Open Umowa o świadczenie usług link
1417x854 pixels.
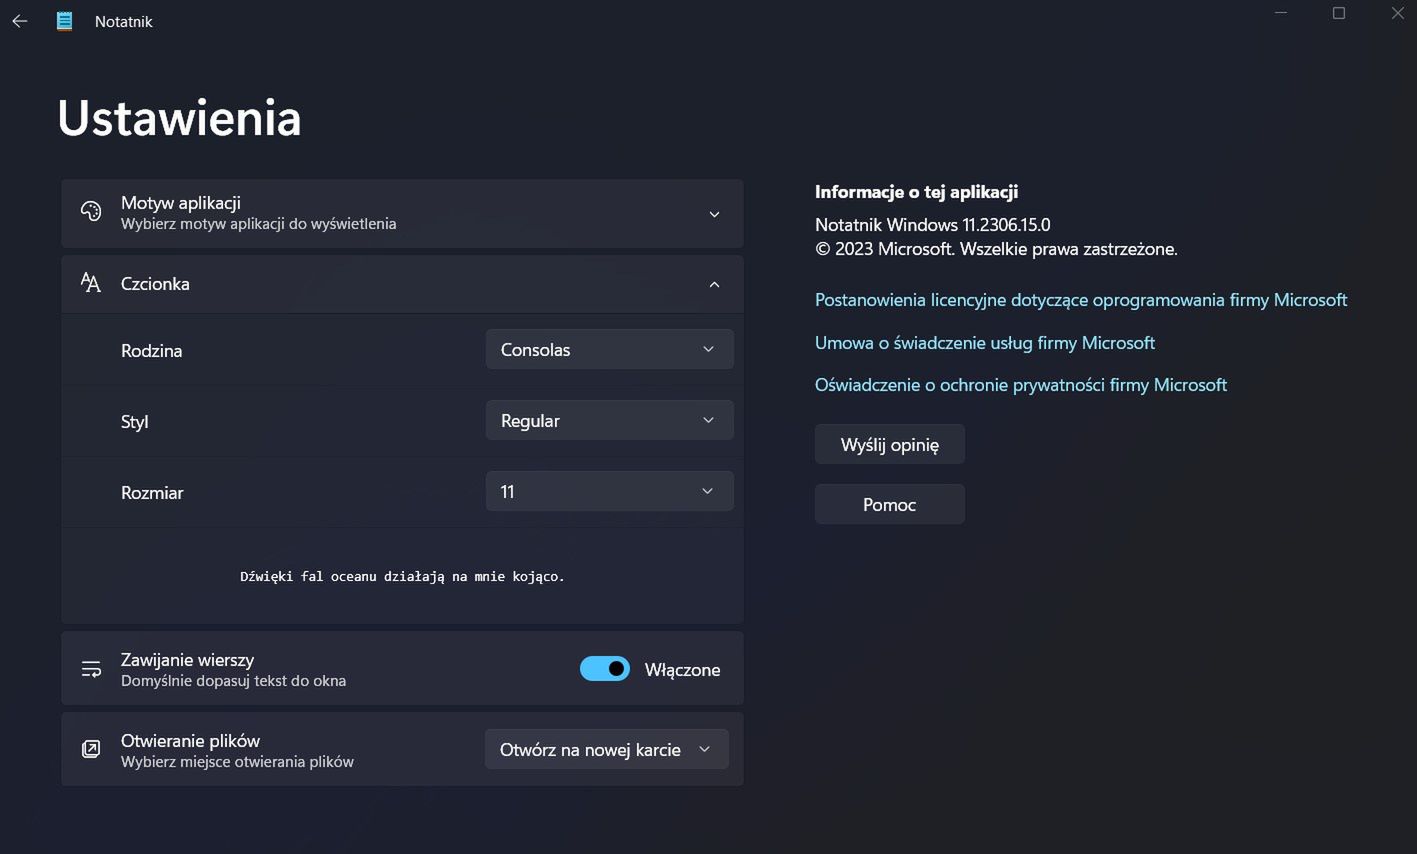(x=985, y=343)
